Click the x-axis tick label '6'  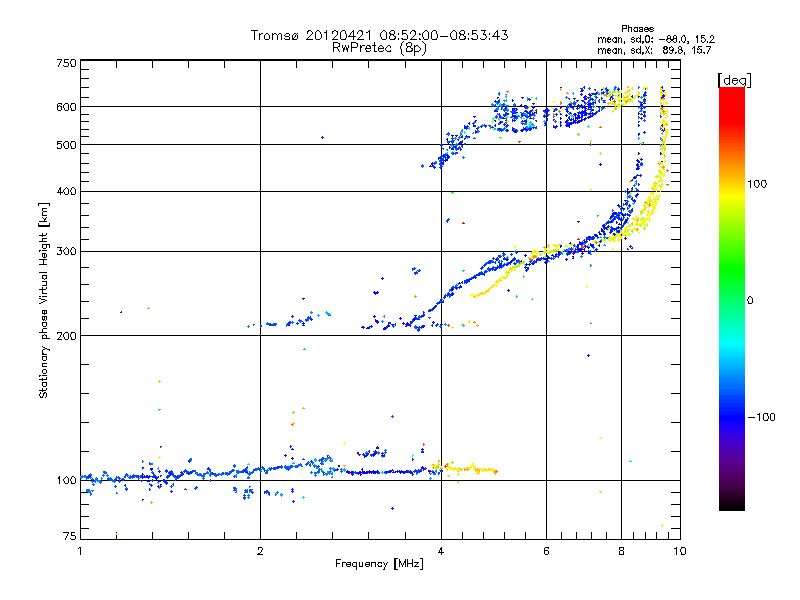pos(546,552)
